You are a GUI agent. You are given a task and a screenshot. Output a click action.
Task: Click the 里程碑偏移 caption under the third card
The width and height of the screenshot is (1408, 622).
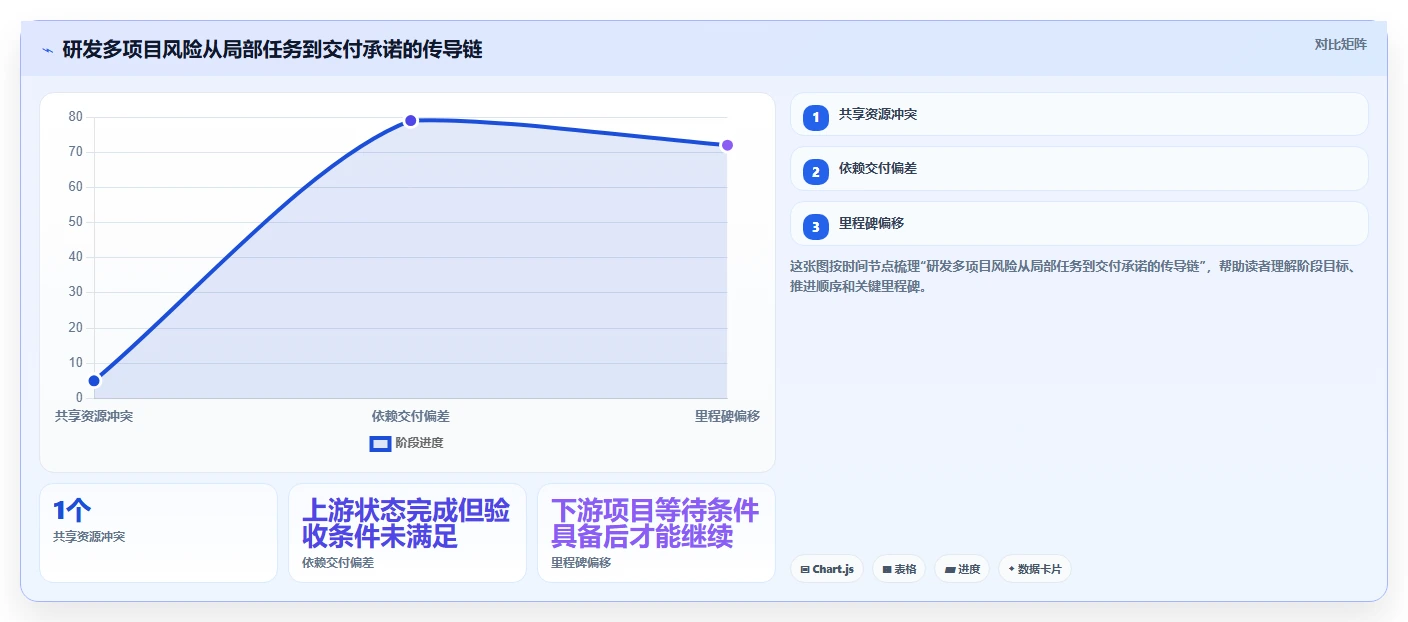581,563
